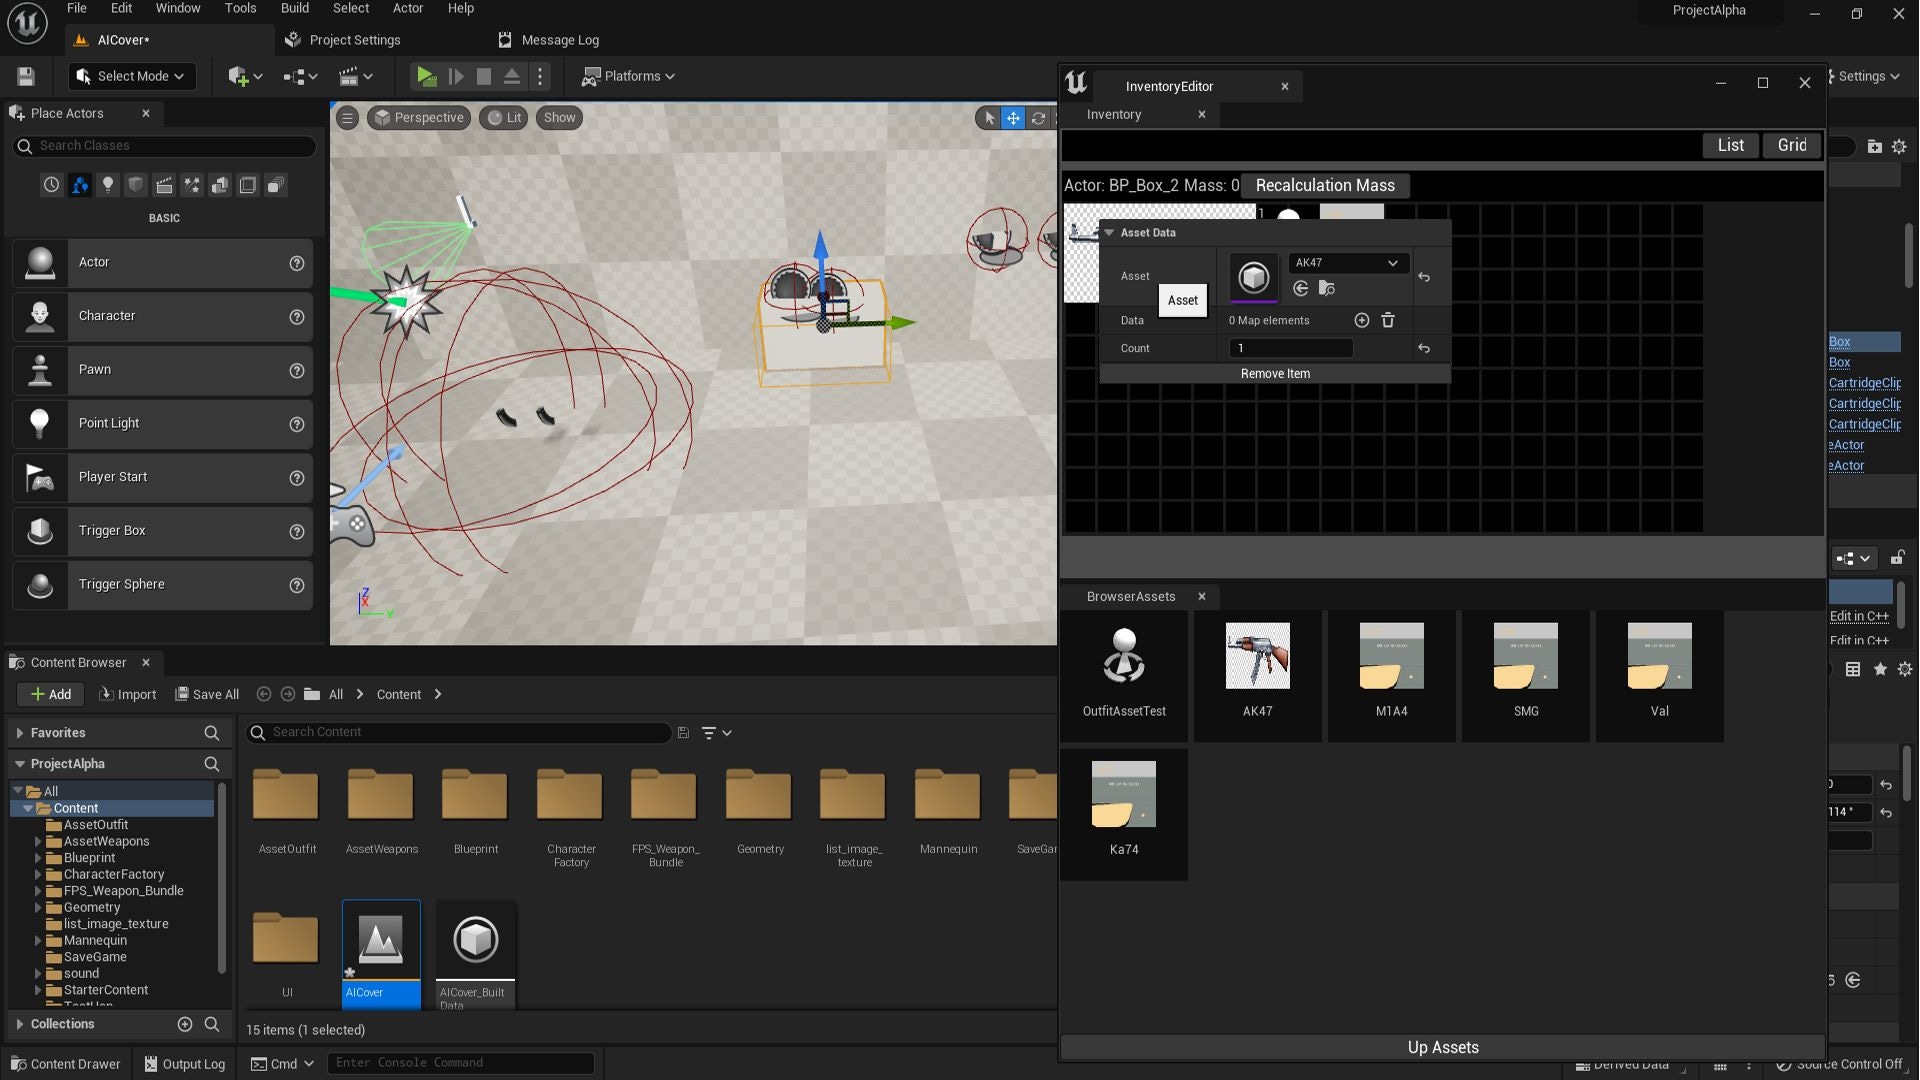Viewport: 1920px width, 1080px height.
Task: Save the current level with disk icon
Action: [26, 76]
